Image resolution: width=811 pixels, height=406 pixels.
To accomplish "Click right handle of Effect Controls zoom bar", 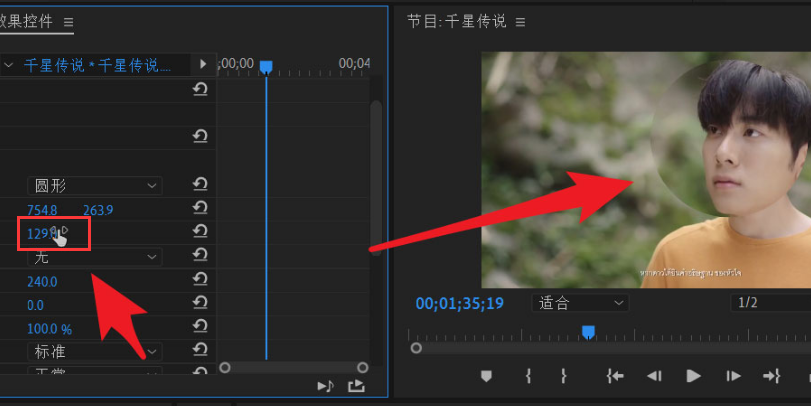I will pyautogui.click(x=363, y=367).
